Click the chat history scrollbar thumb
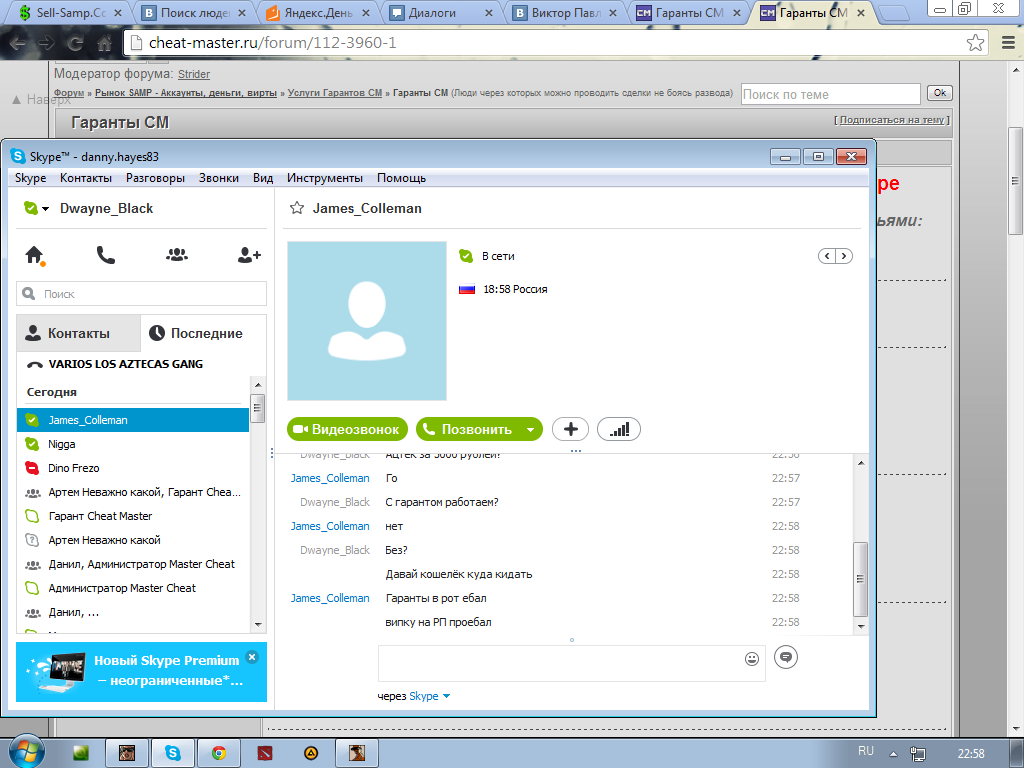The image size is (1024, 768). 861,579
